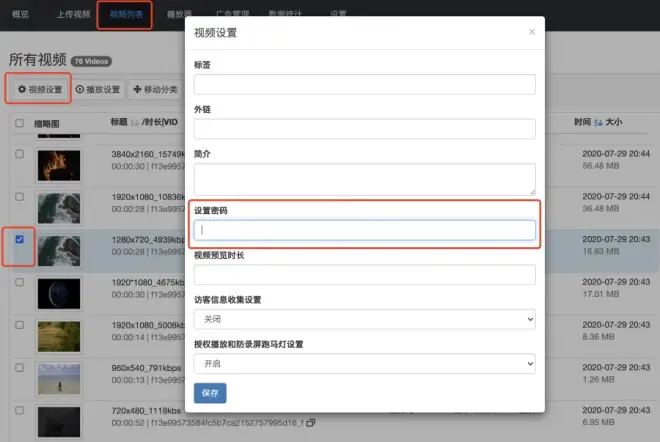Click the play icon on 播放设置

pos(81,90)
